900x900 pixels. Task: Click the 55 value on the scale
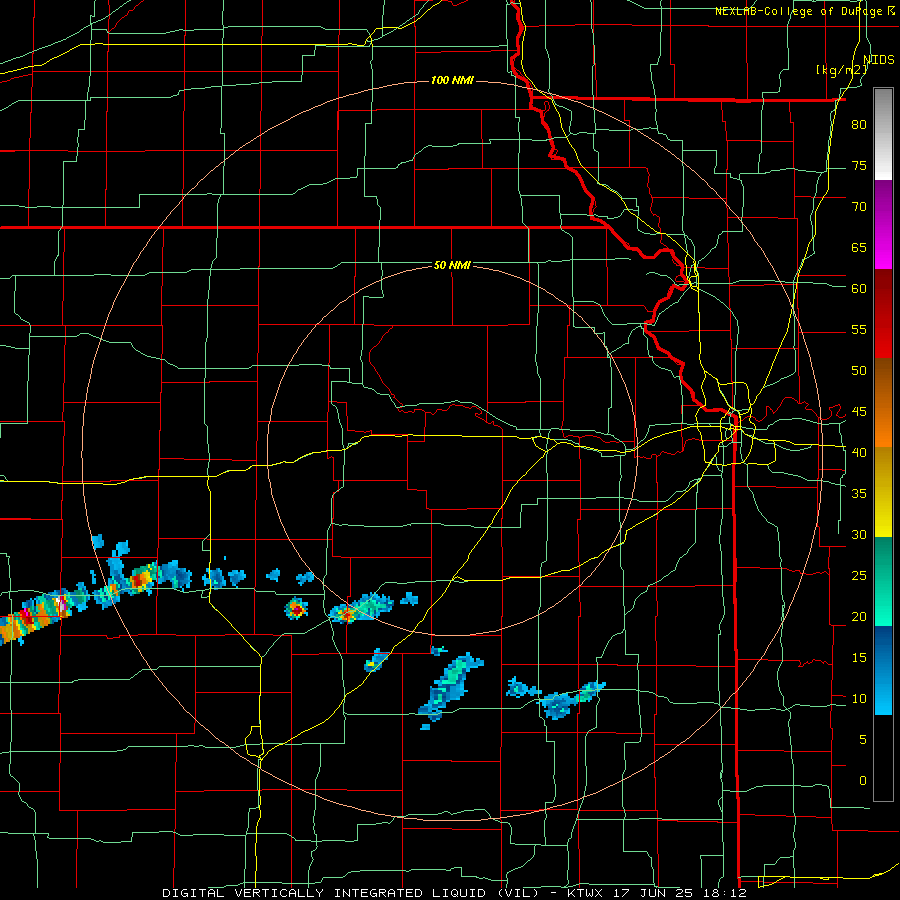pos(859,329)
